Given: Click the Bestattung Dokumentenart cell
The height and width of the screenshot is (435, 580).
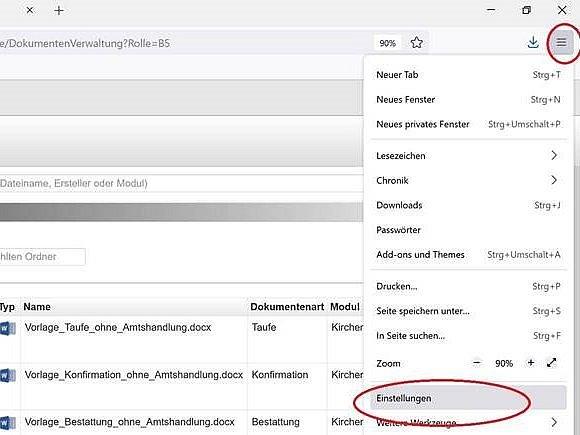Looking at the screenshot, I should [x=276, y=422].
